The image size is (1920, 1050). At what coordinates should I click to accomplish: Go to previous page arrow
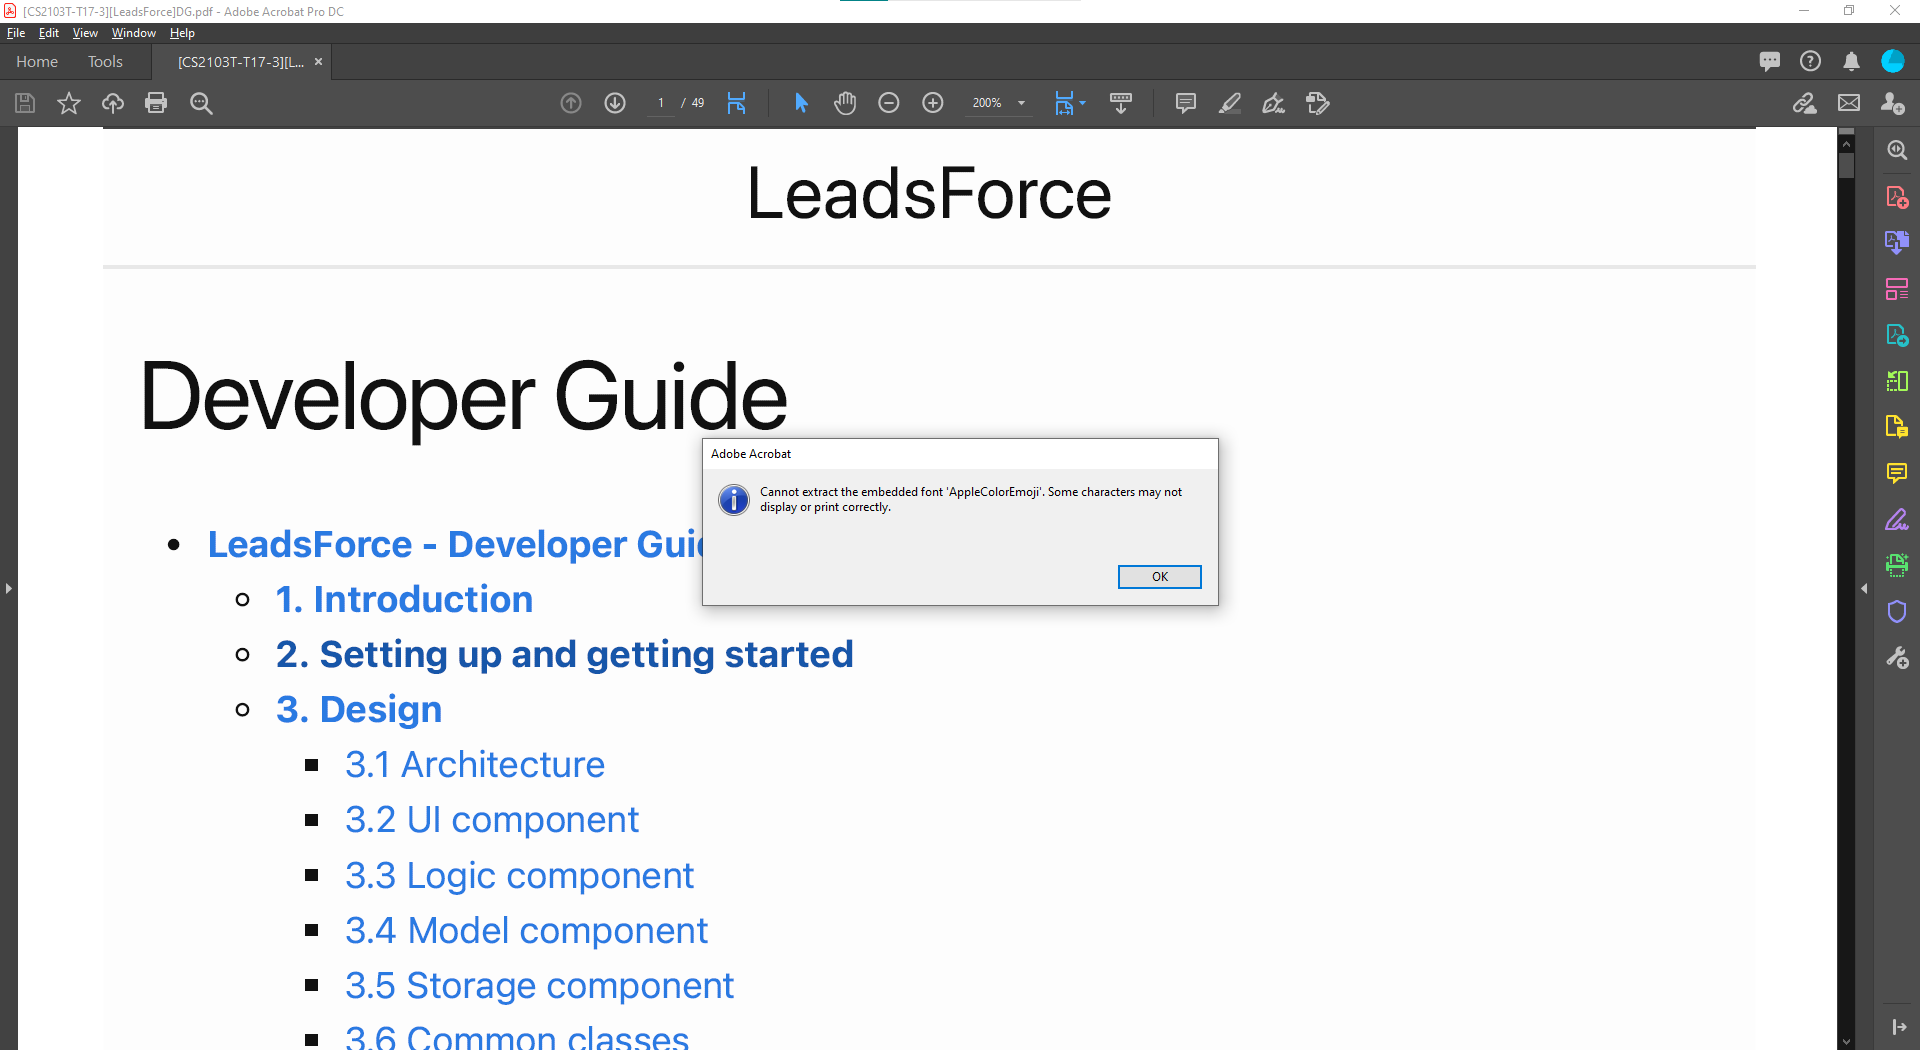click(571, 103)
